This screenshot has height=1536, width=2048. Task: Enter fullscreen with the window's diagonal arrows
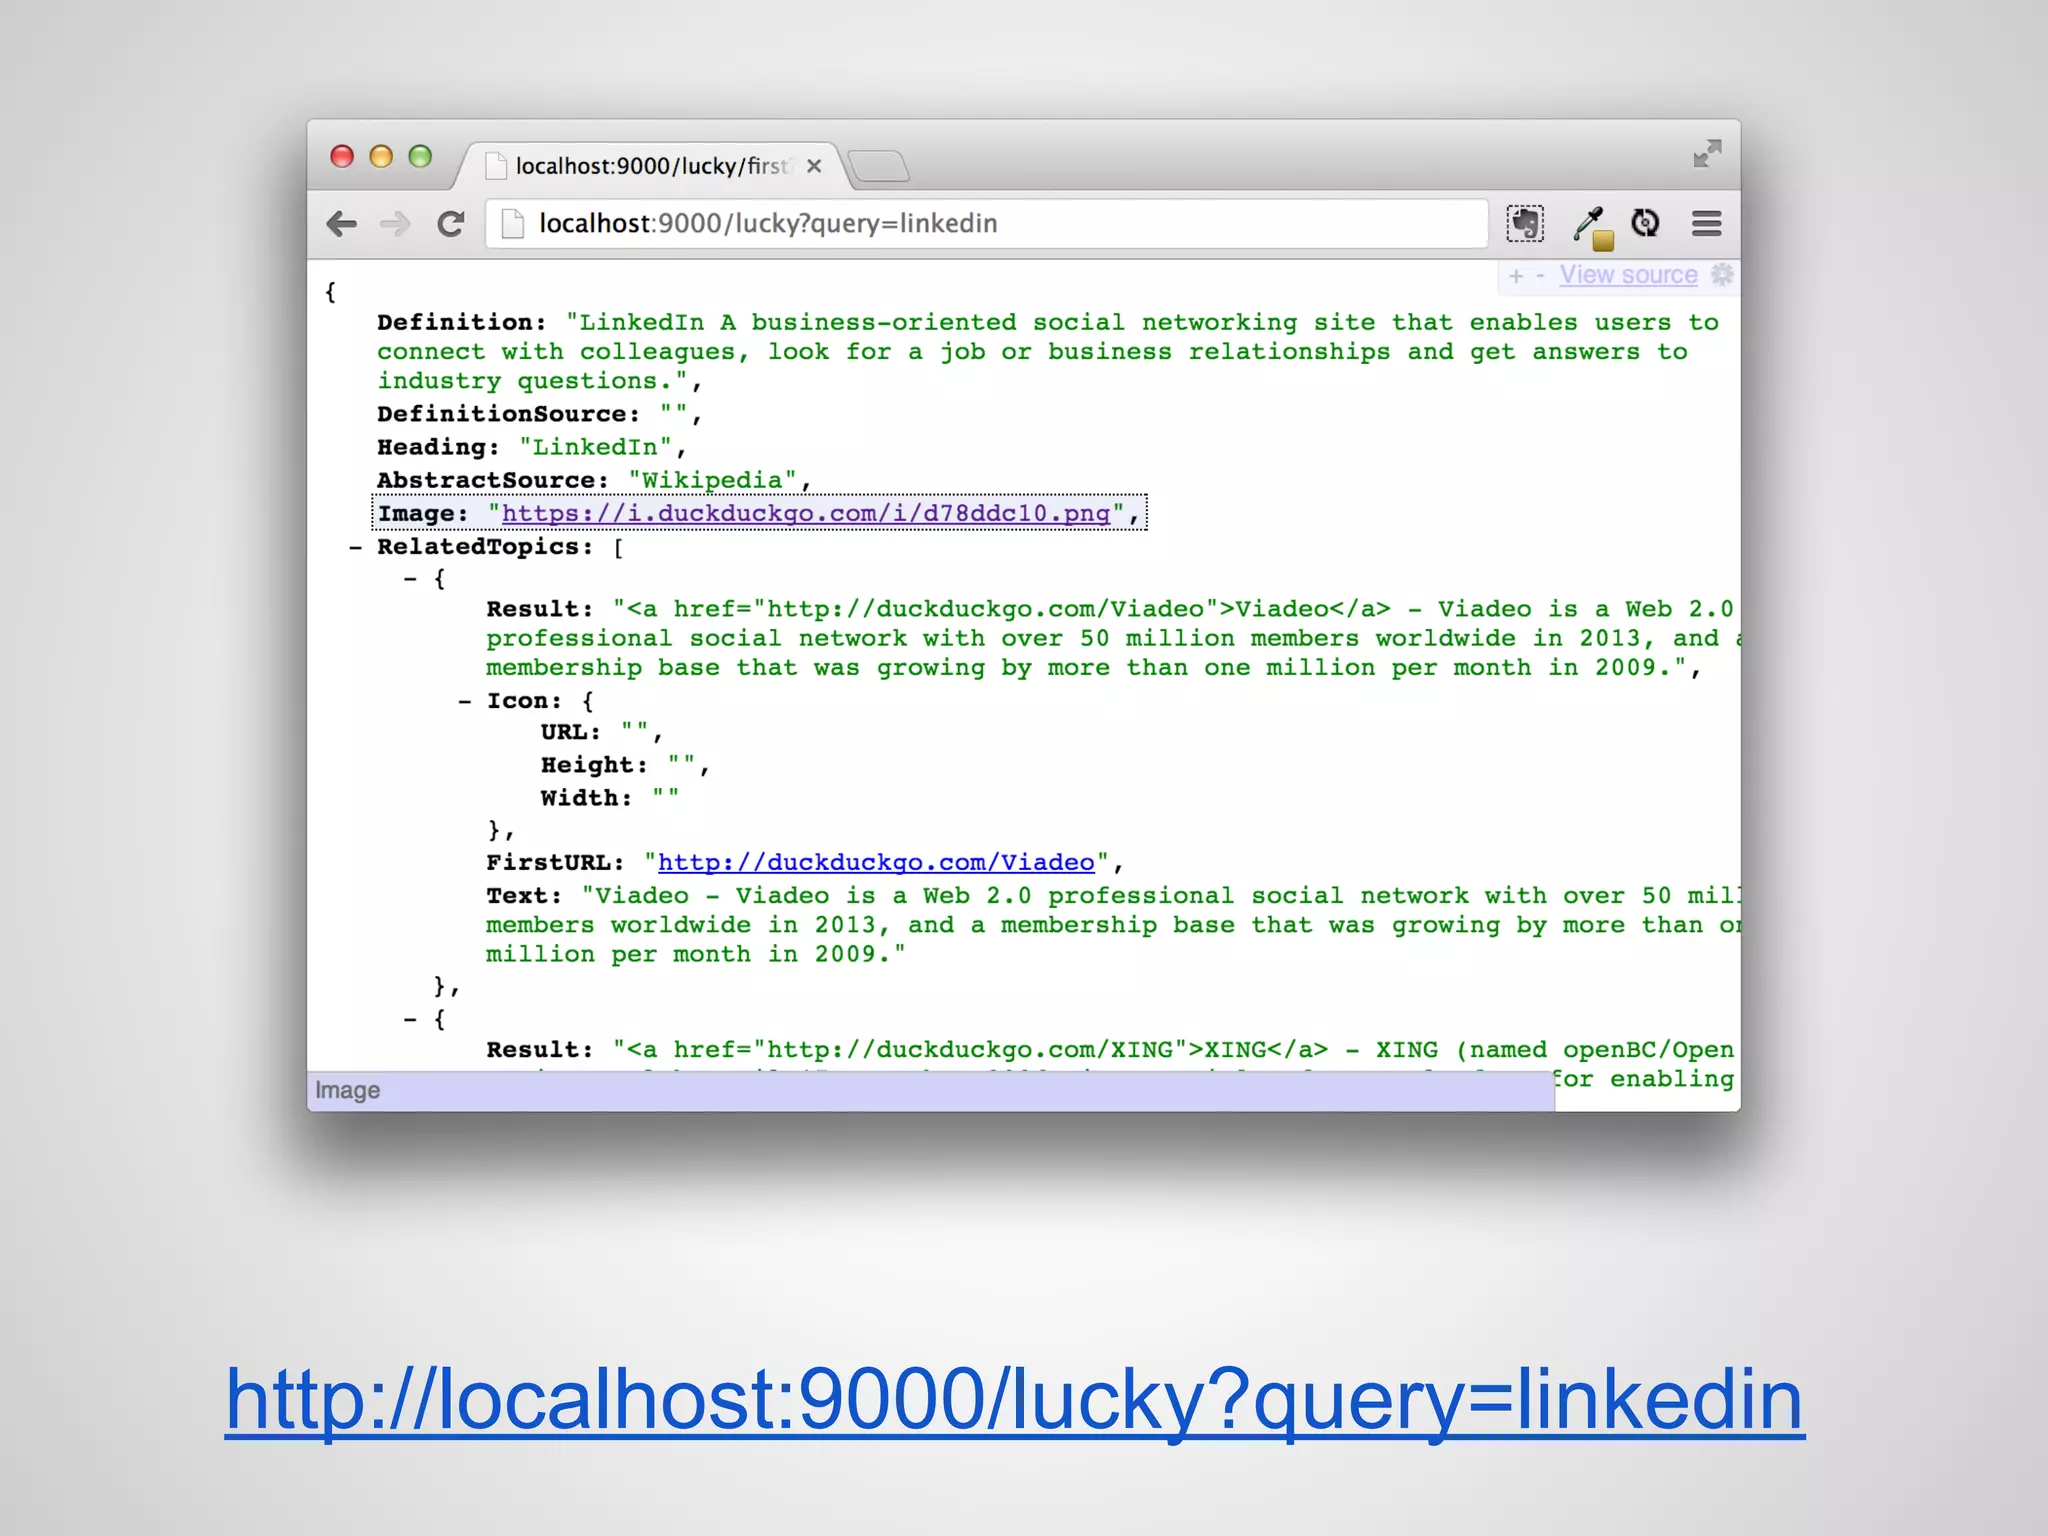point(1707,153)
